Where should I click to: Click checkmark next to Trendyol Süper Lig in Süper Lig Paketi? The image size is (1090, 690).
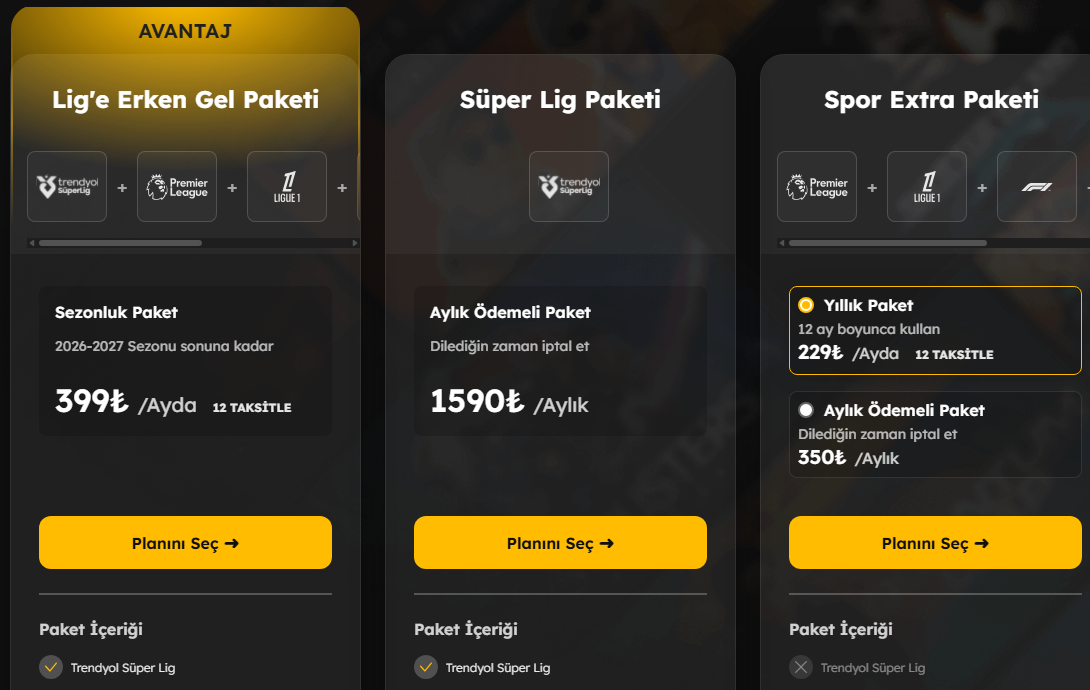coord(425,667)
